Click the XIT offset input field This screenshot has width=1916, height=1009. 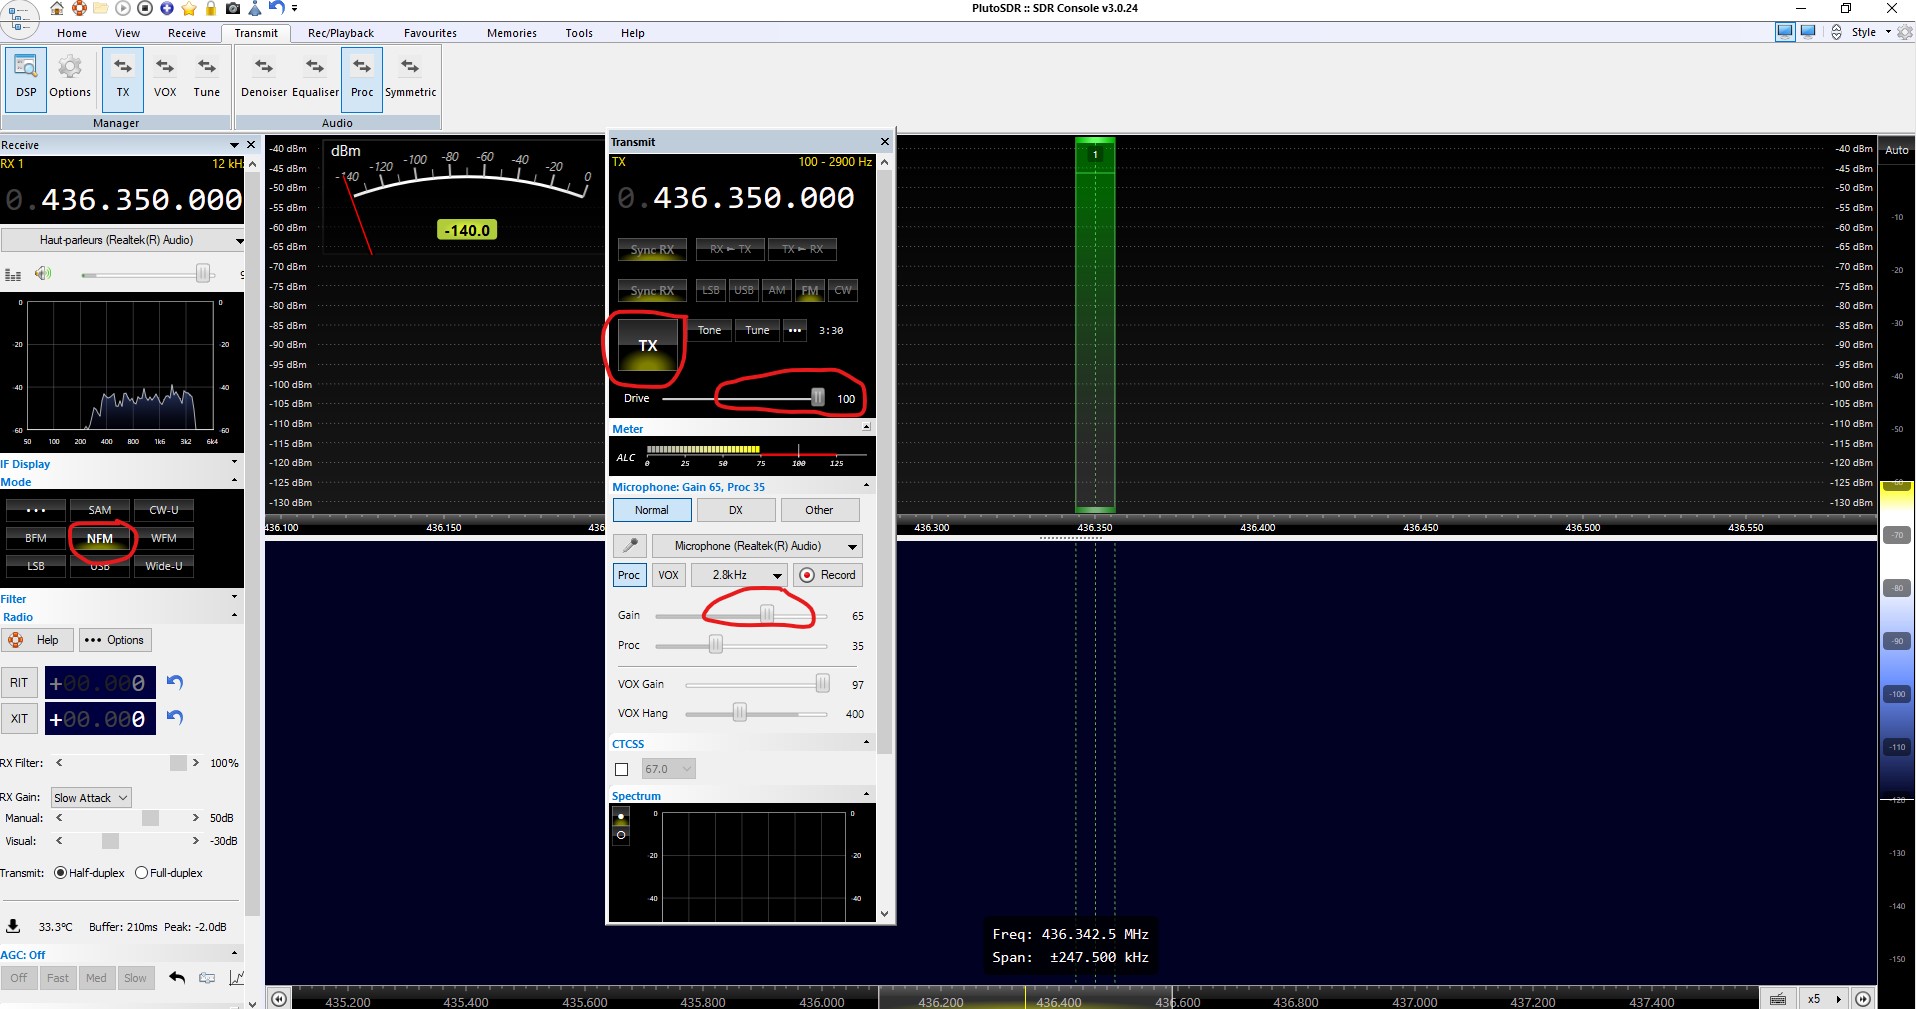99,718
